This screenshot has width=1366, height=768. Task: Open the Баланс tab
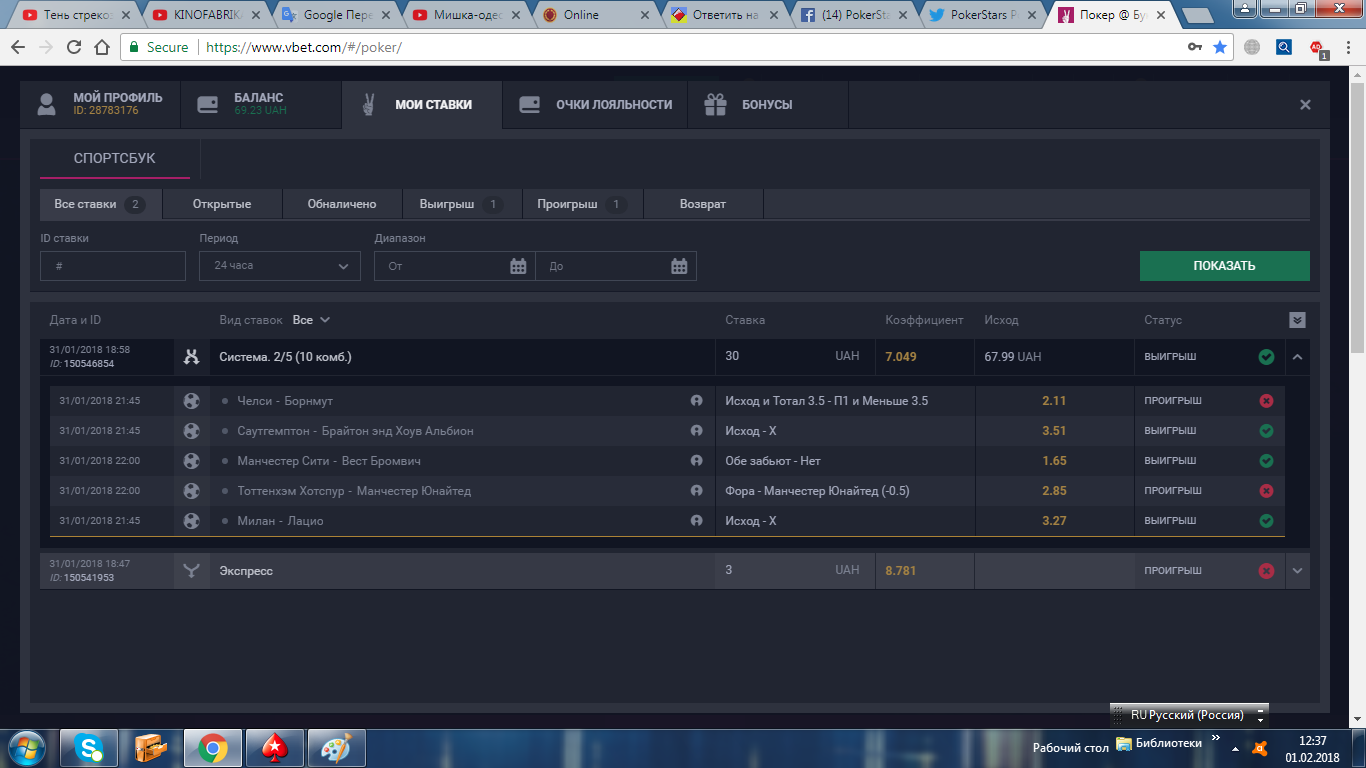point(261,104)
